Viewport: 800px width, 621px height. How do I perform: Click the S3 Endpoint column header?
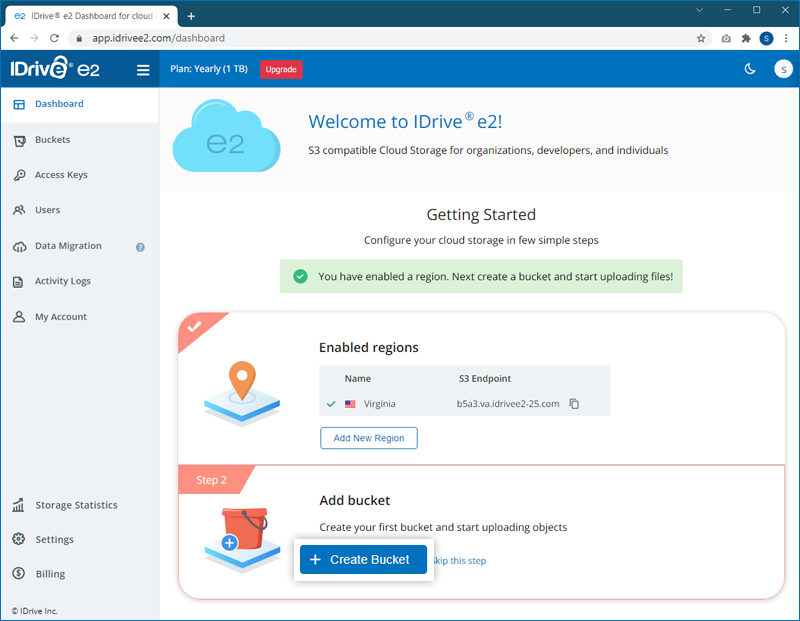tap(485, 379)
